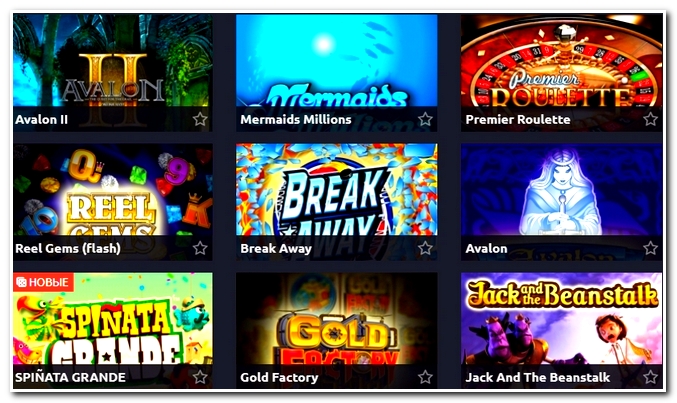This screenshot has width=677, height=403.
Task: Launch Mermaids Millions from its thumbnail
Action: [336, 60]
